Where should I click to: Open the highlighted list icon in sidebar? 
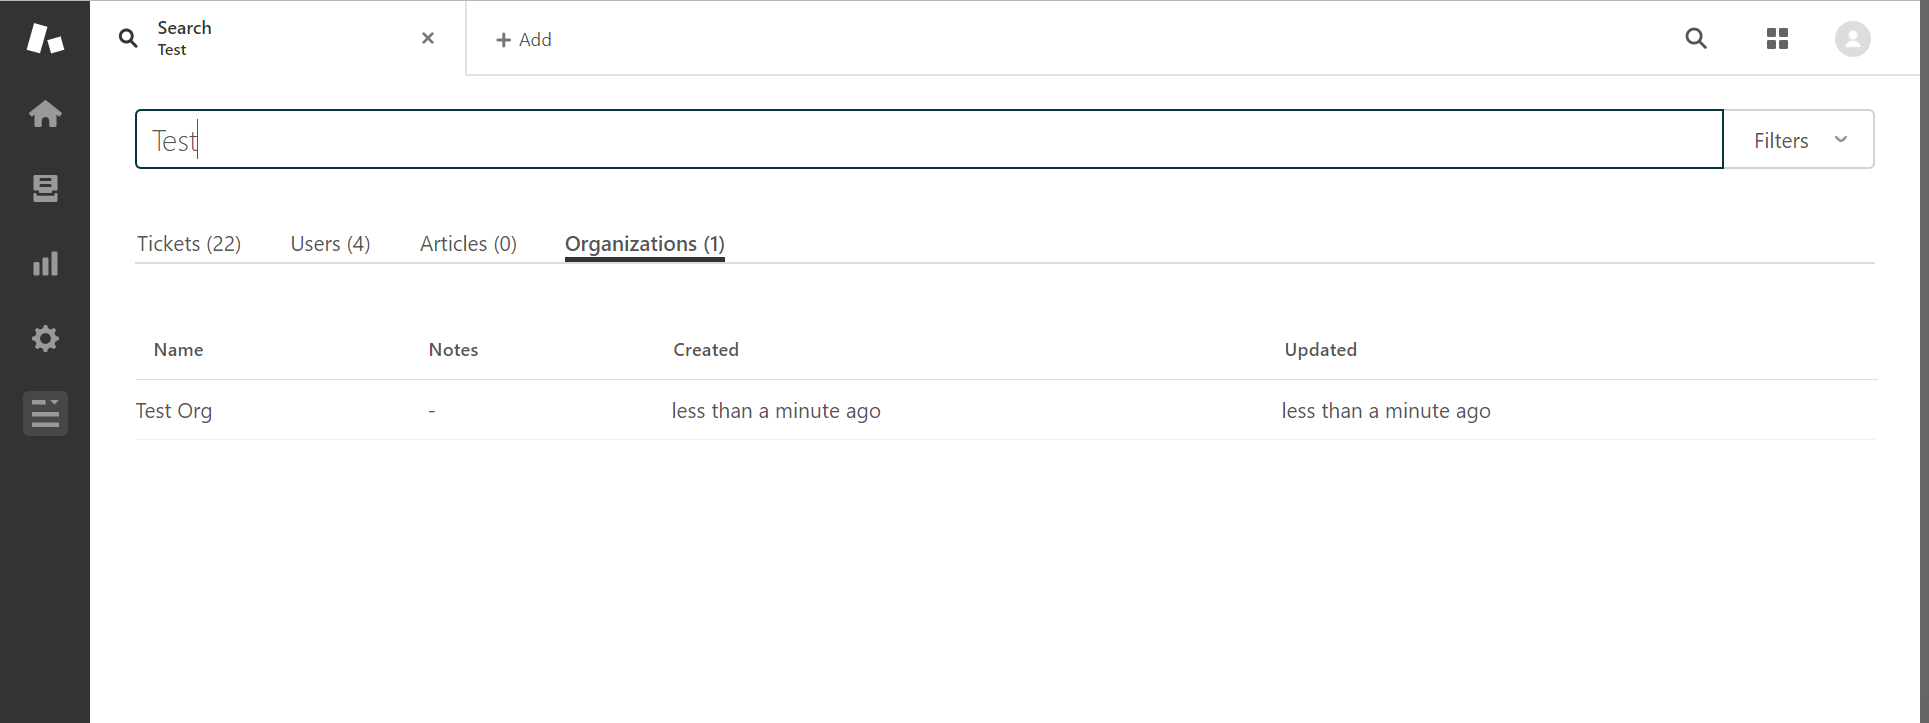tap(45, 413)
